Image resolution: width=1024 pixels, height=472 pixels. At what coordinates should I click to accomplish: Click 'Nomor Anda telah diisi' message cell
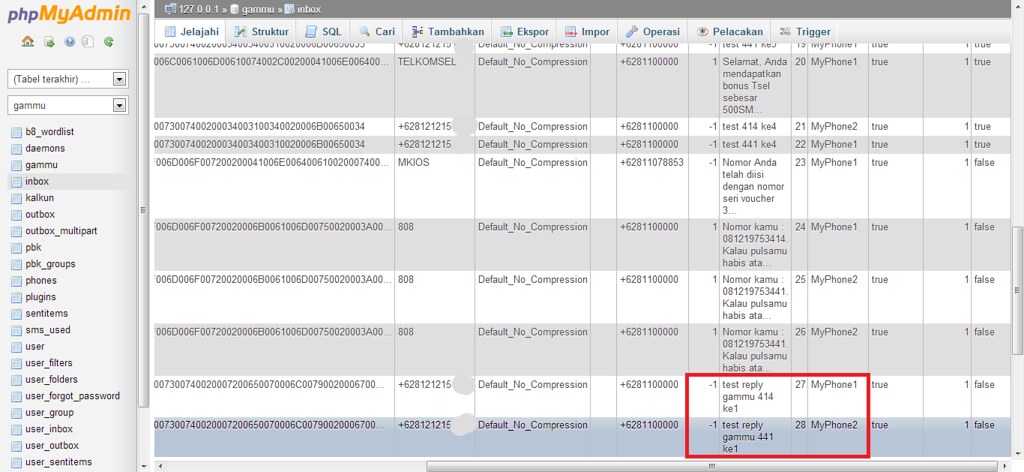coord(754,187)
